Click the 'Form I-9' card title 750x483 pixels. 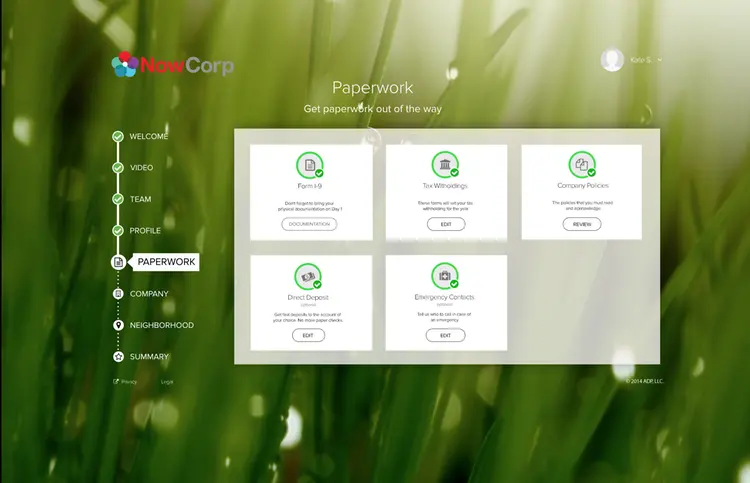point(309,186)
